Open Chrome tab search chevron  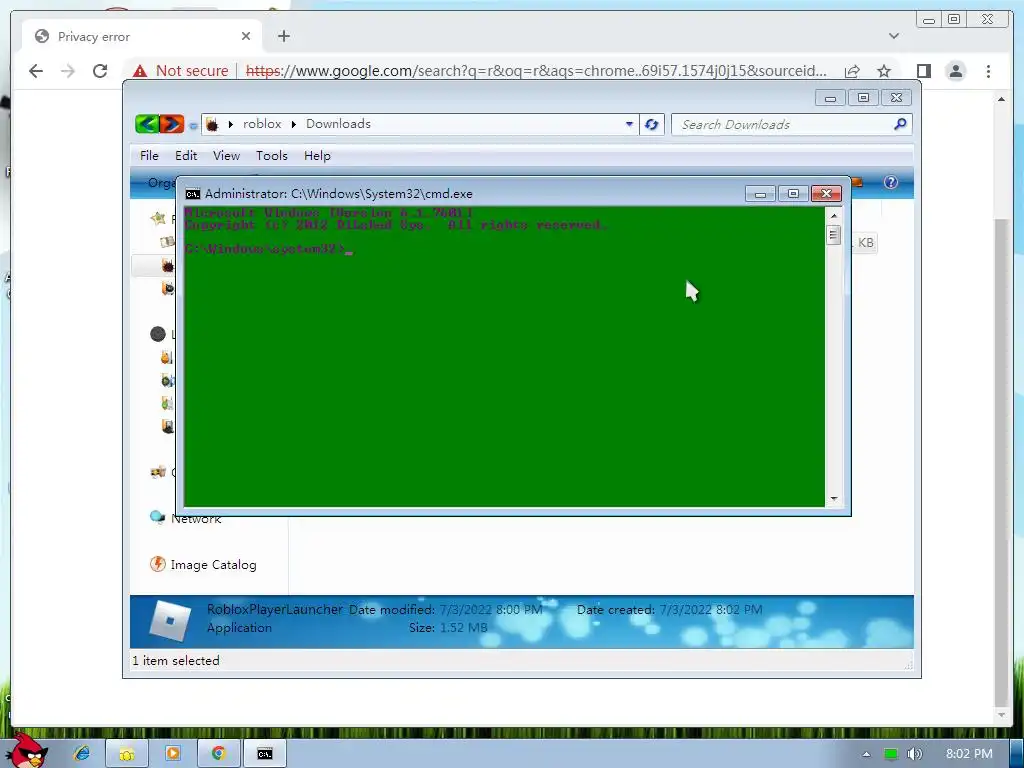point(893,36)
